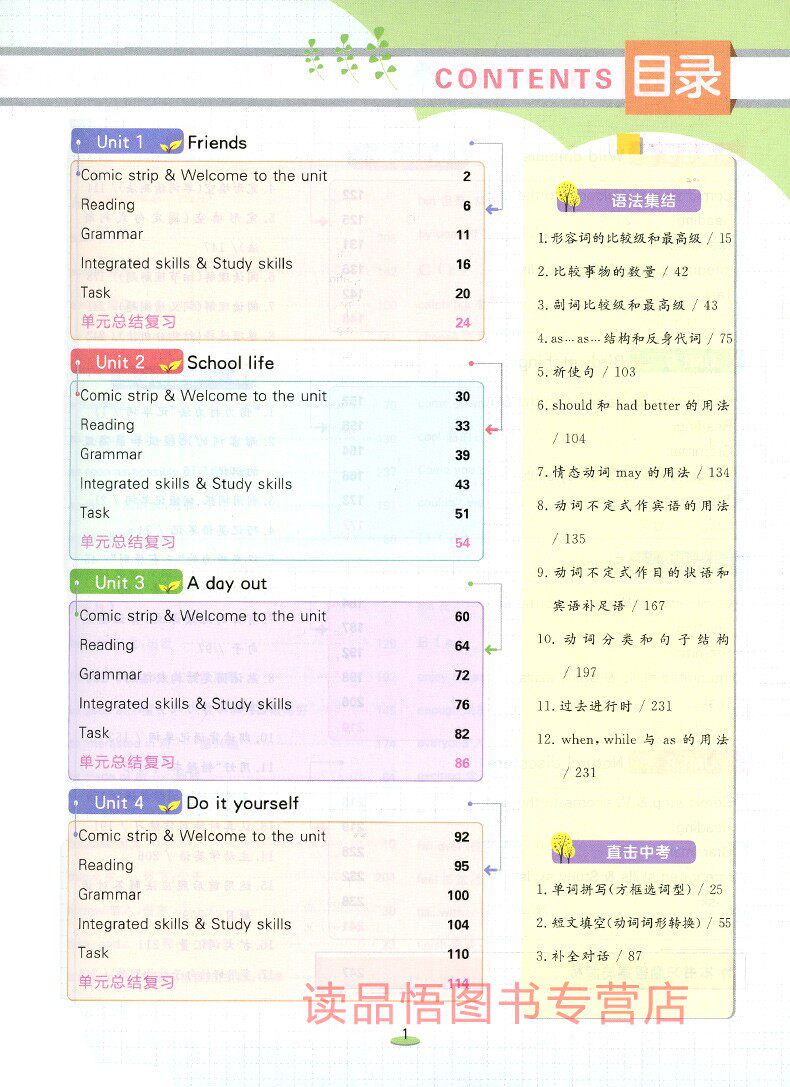Open 单词拼写(方框选词型) item
The height and width of the screenshot is (1087, 790).
(x=629, y=889)
